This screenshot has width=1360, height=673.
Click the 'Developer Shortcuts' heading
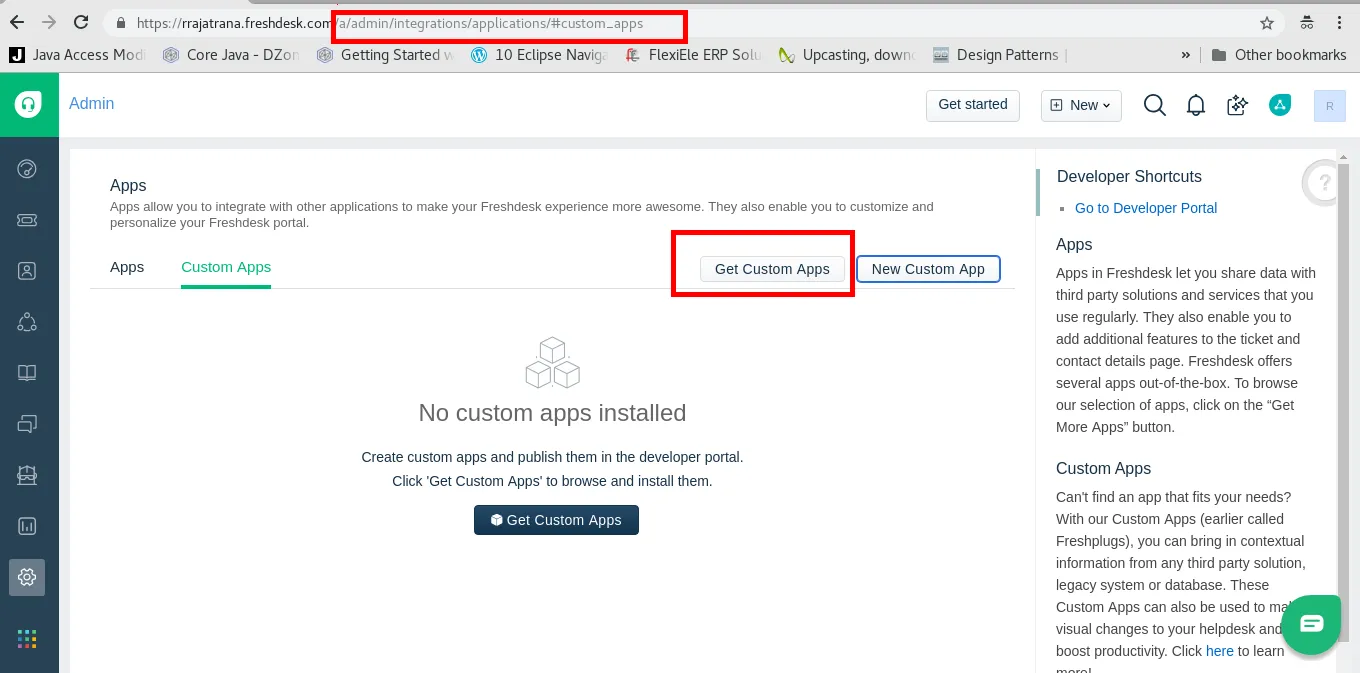click(x=1129, y=177)
